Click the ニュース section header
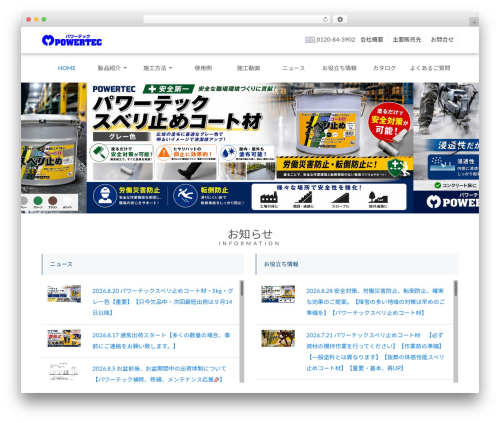 click(143, 264)
